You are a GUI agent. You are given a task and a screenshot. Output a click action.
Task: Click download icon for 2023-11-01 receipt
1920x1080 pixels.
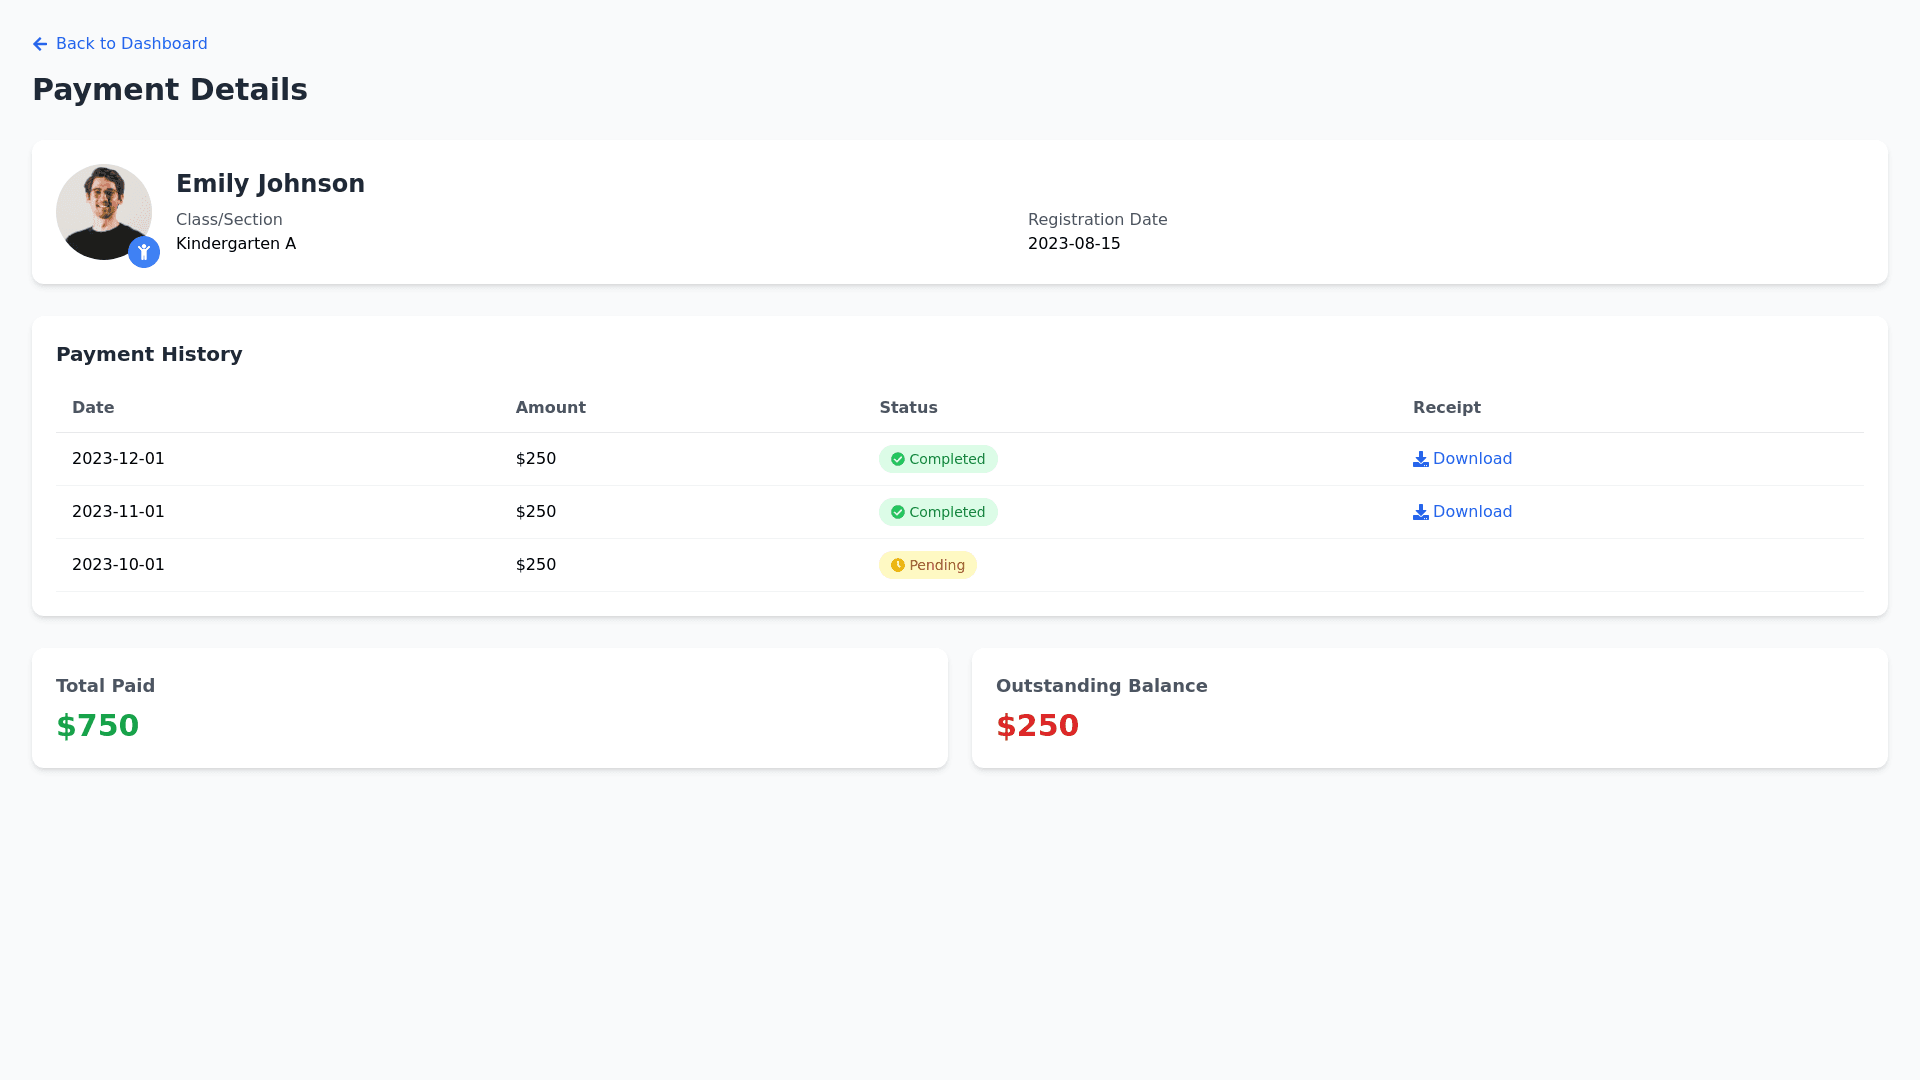click(1420, 512)
